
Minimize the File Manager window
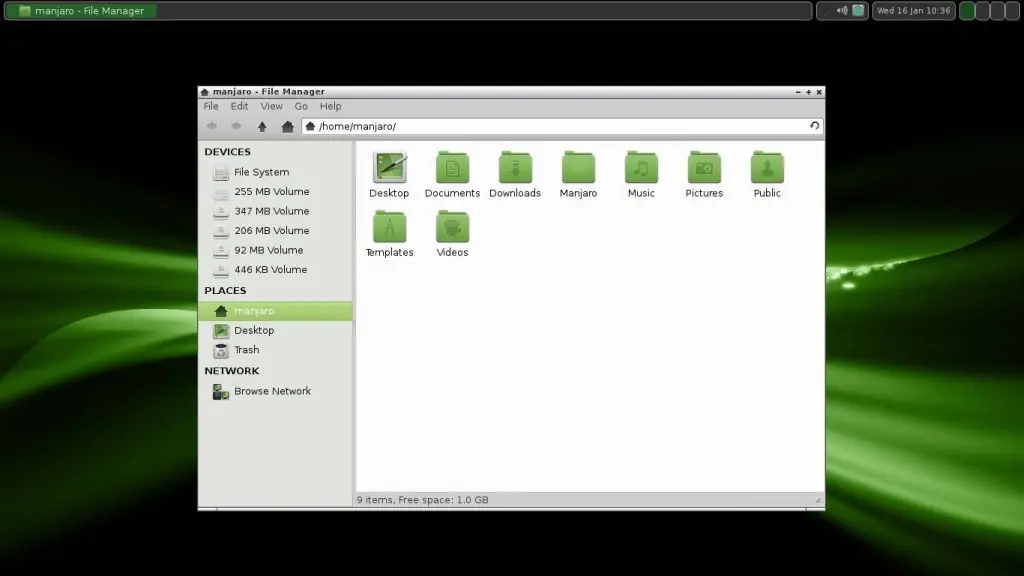click(x=798, y=92)
